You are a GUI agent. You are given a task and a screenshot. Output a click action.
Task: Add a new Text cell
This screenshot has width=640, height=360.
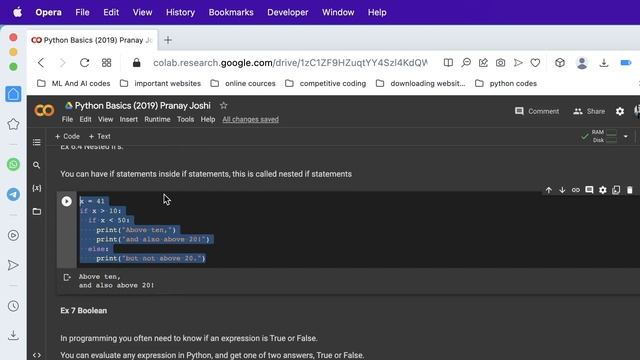click(100, 136)
